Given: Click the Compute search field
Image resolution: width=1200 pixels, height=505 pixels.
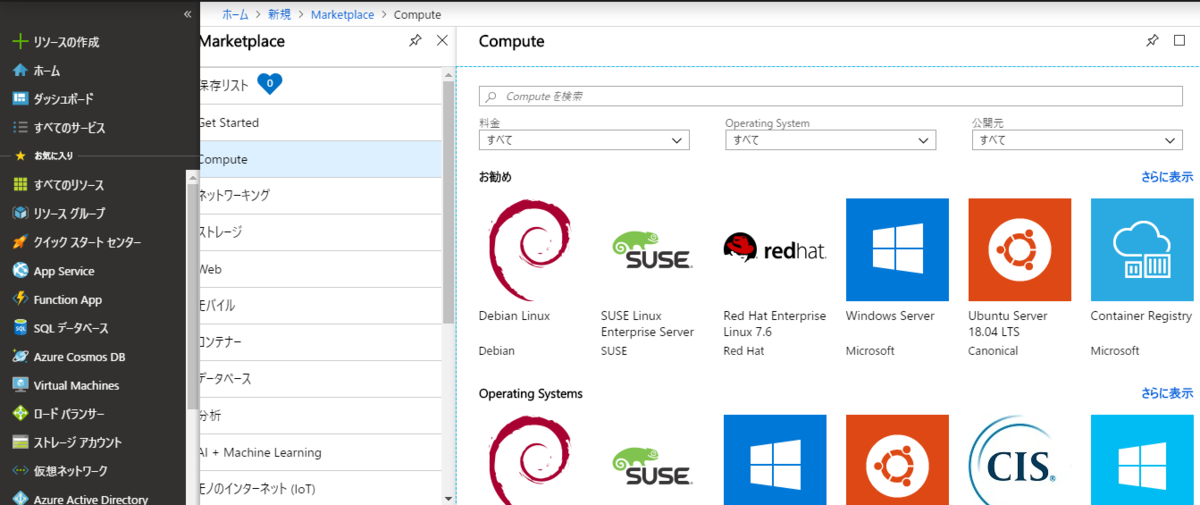Looking at the screenshot, I should pos(831,96).
